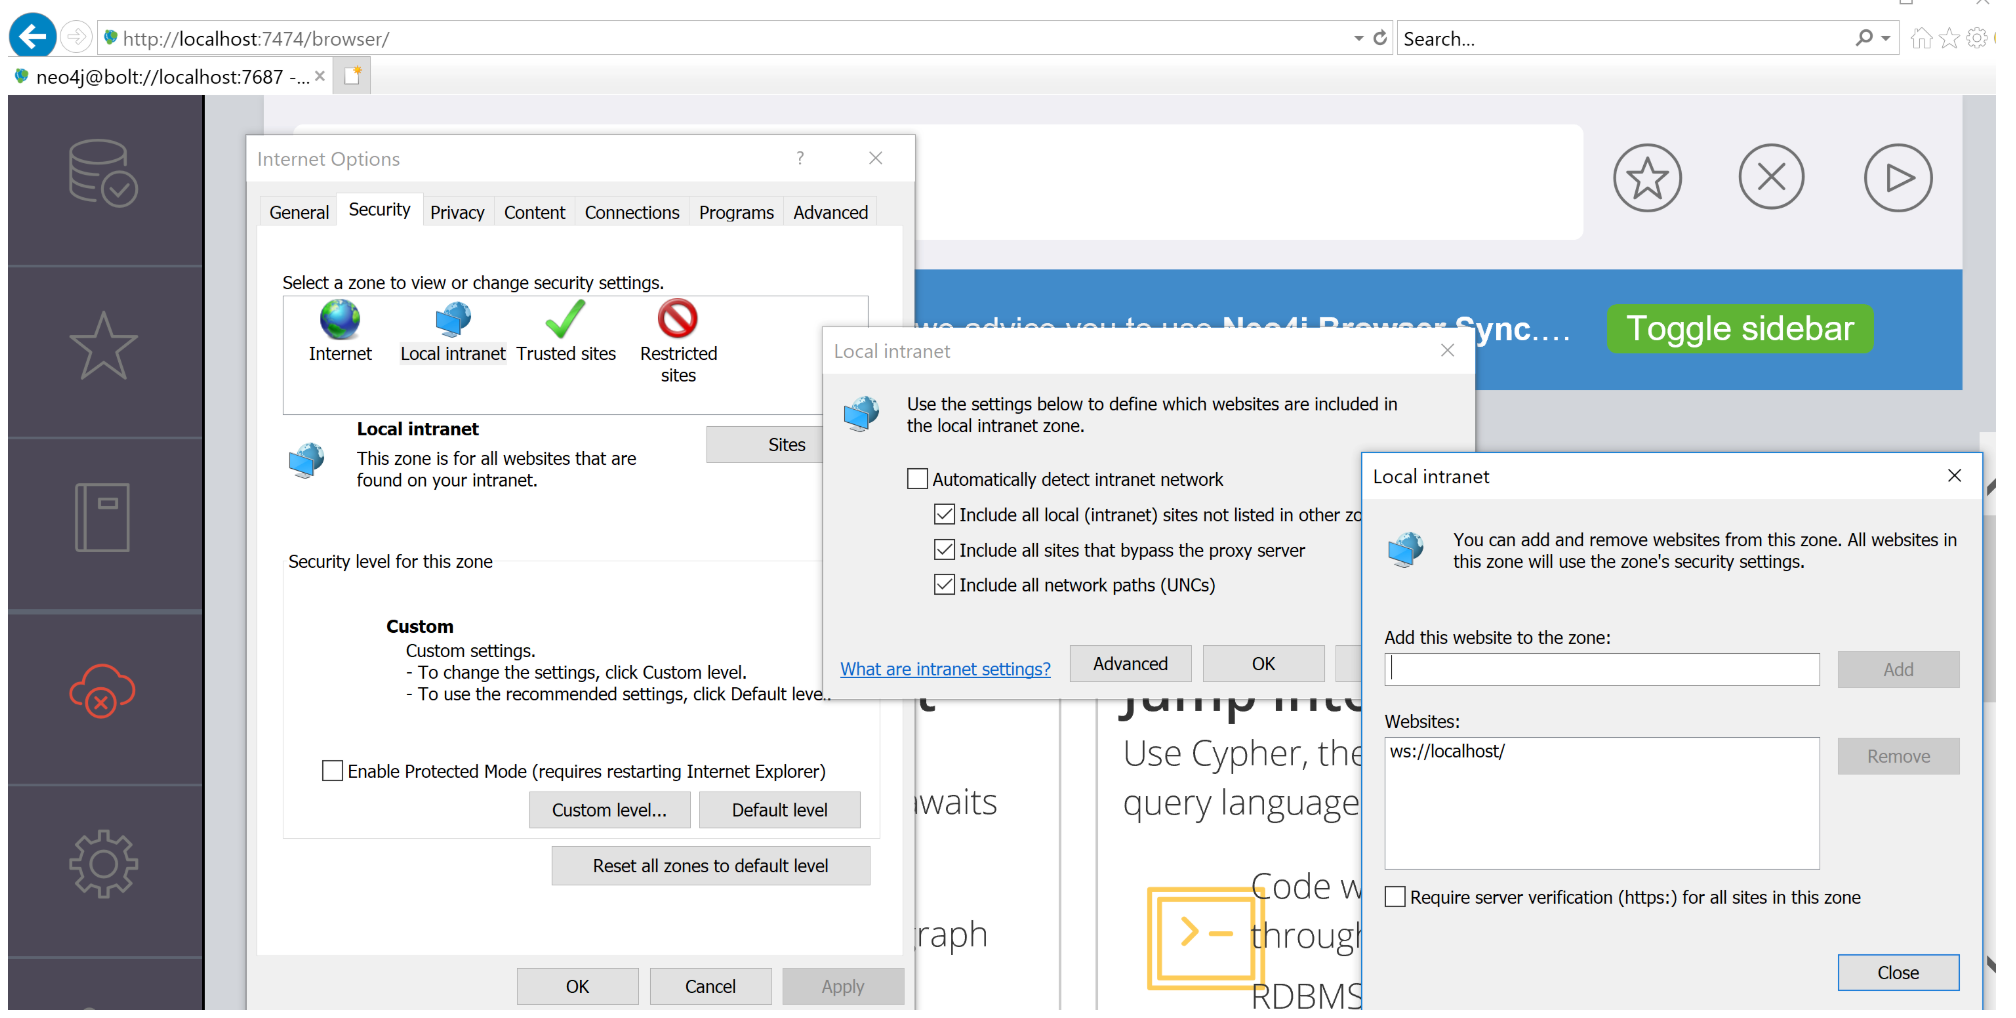Click the Toggle sidebar button
Viewport: 2016px width, 1018px height.
tap(1740, 328)
